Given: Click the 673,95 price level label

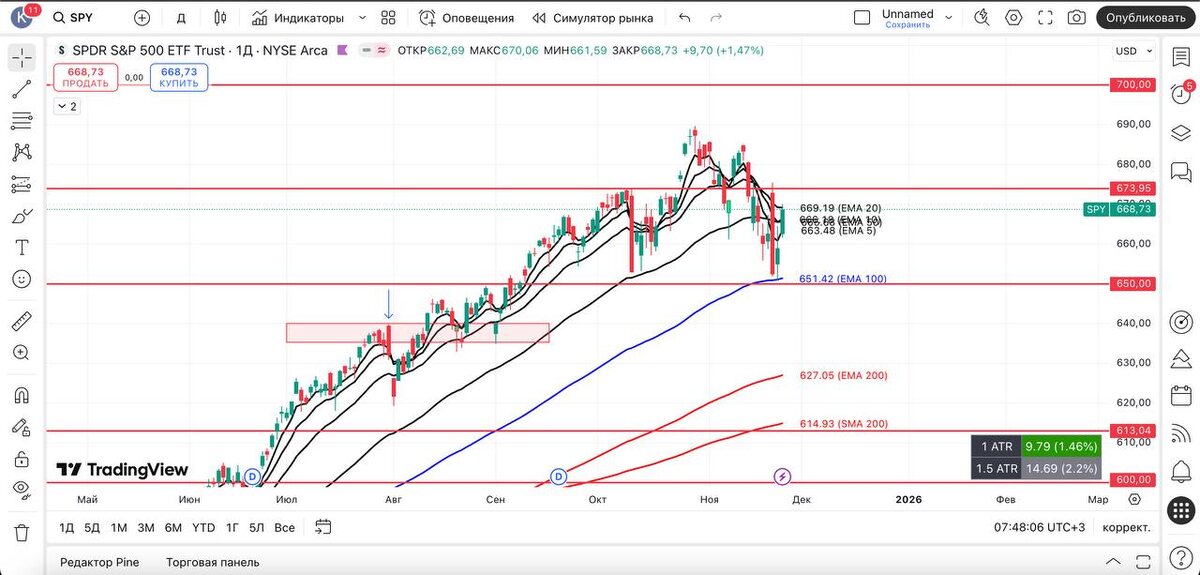Looking at the screenshot, I should [x=1133, y=188].
